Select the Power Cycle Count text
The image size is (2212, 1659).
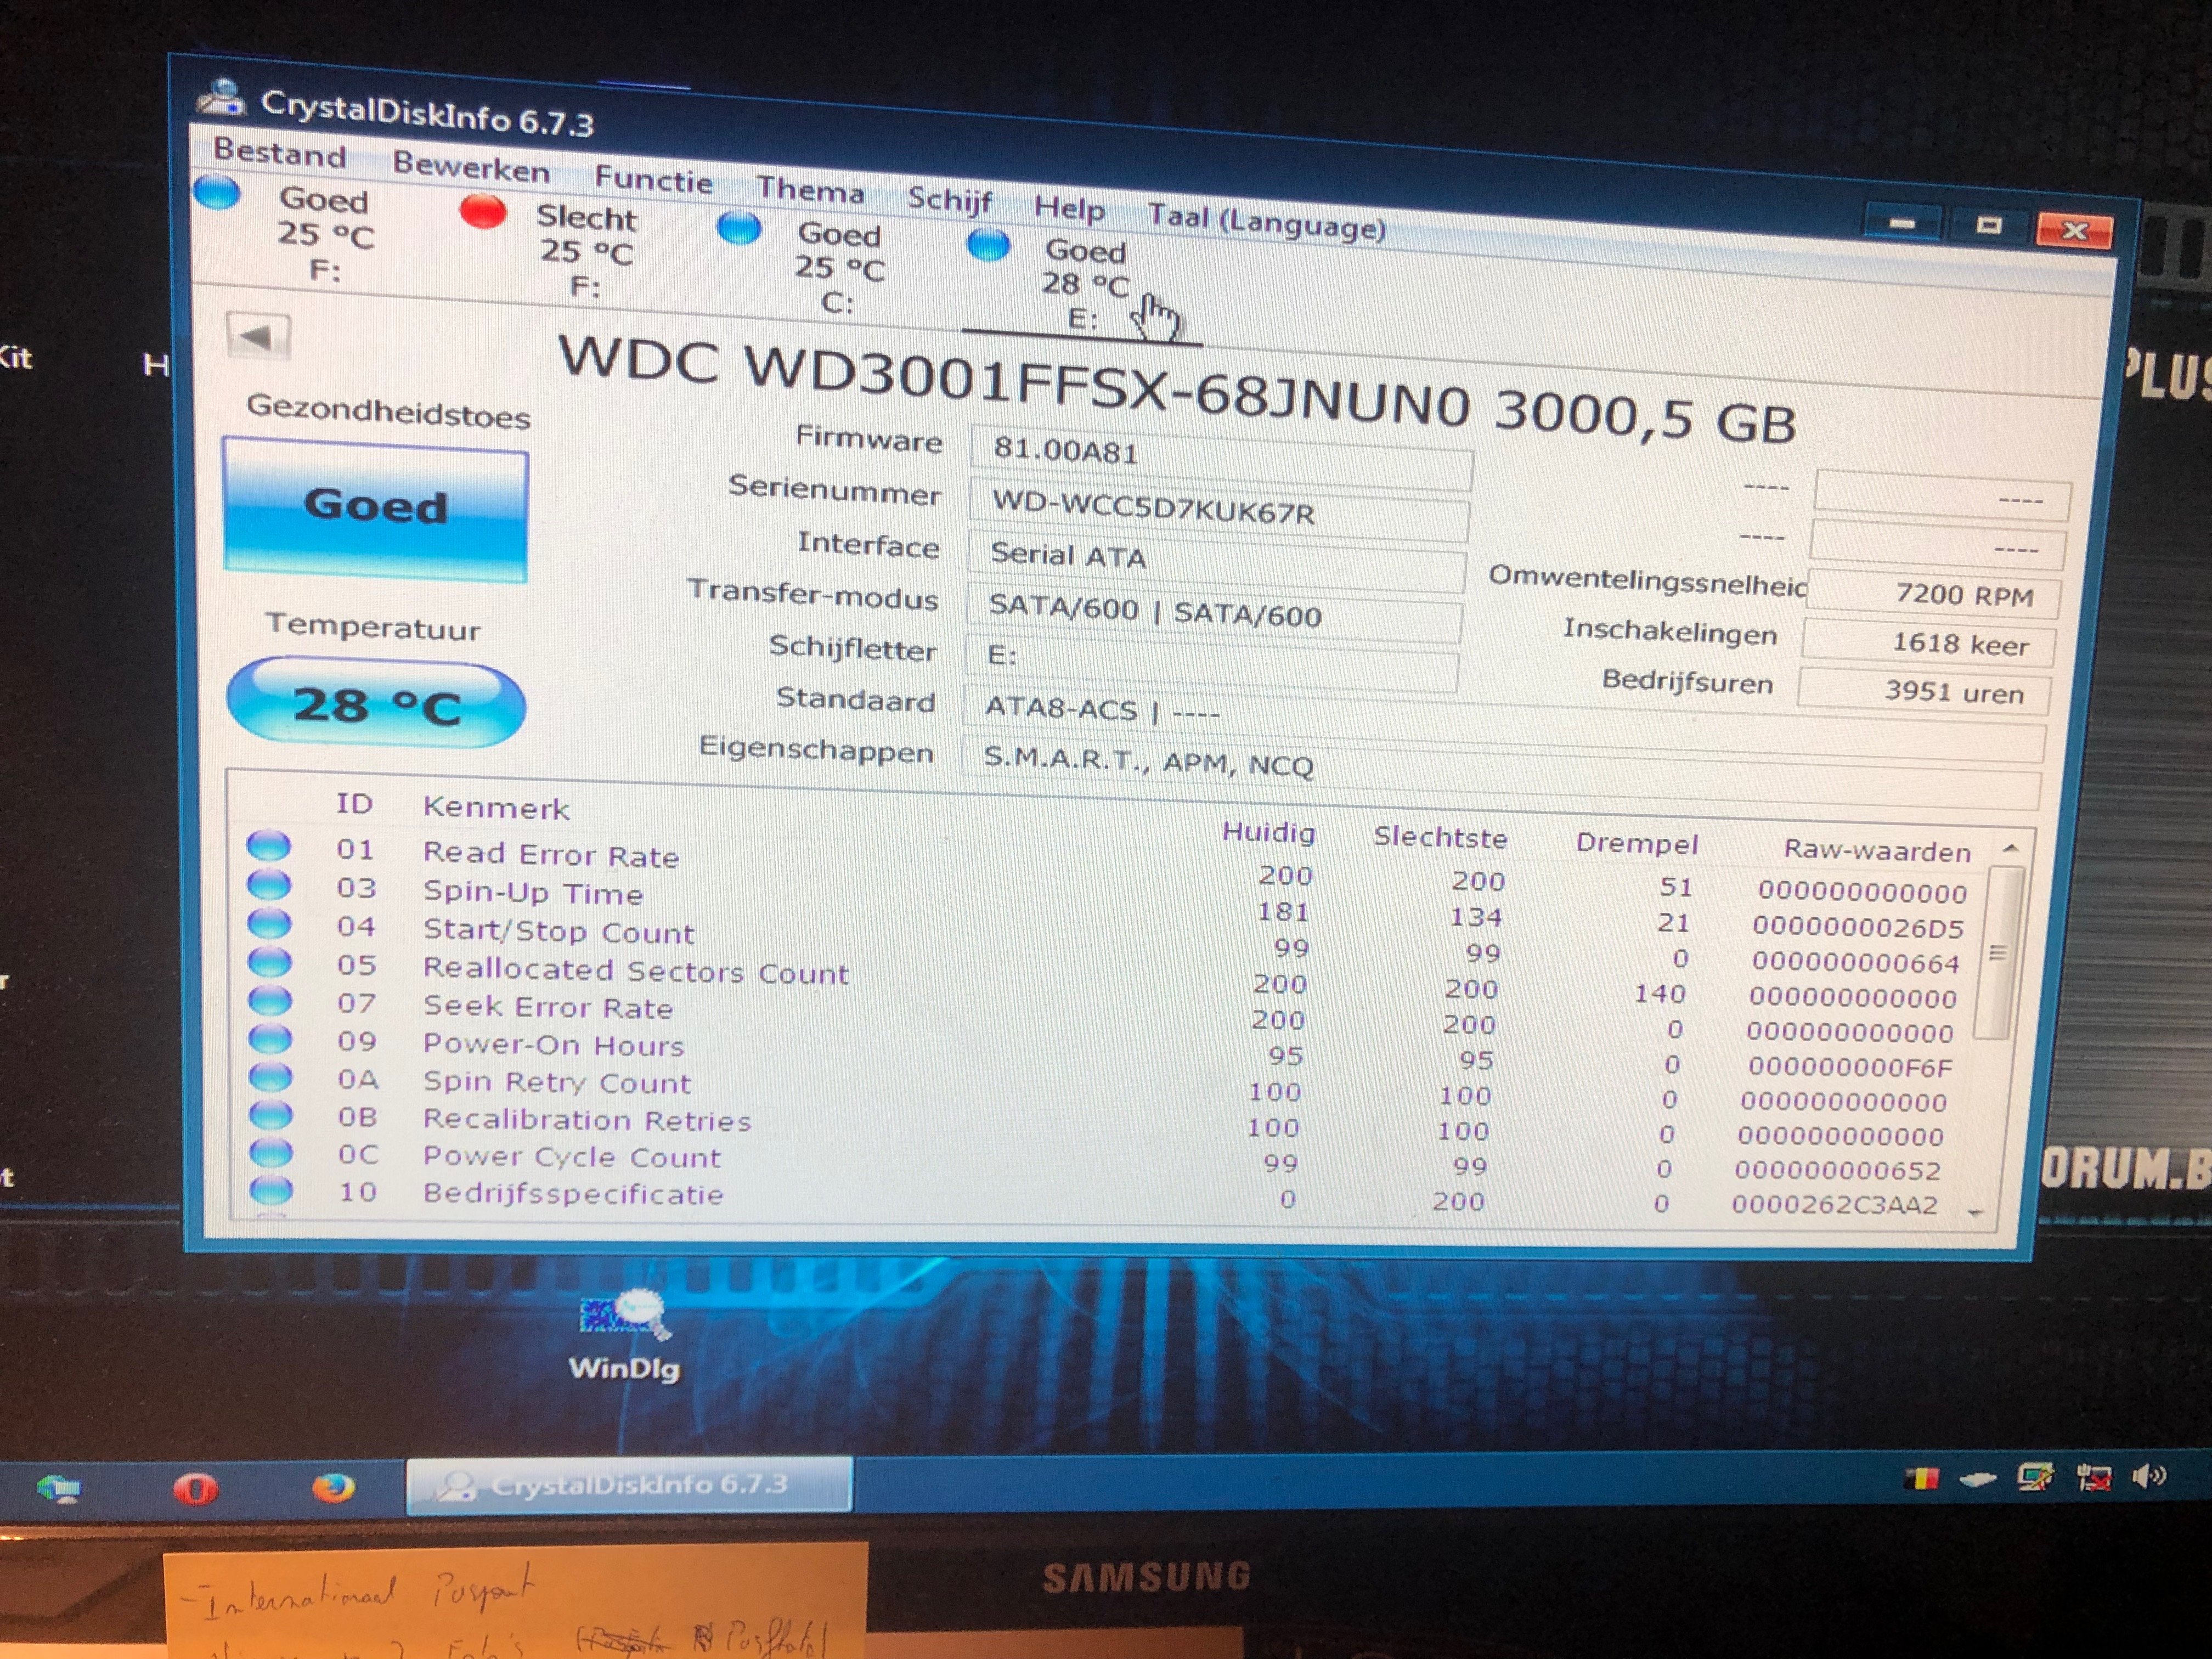click(571, 1156)
